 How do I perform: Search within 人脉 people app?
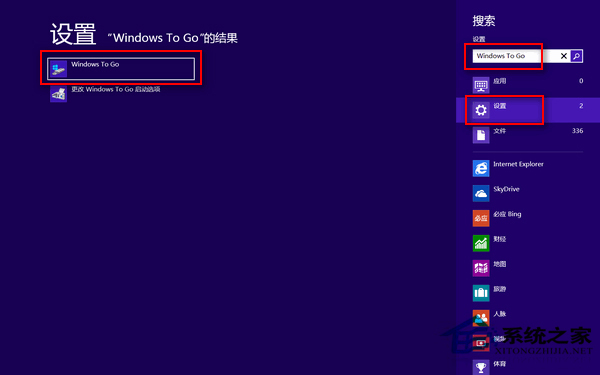click(528, 318)
